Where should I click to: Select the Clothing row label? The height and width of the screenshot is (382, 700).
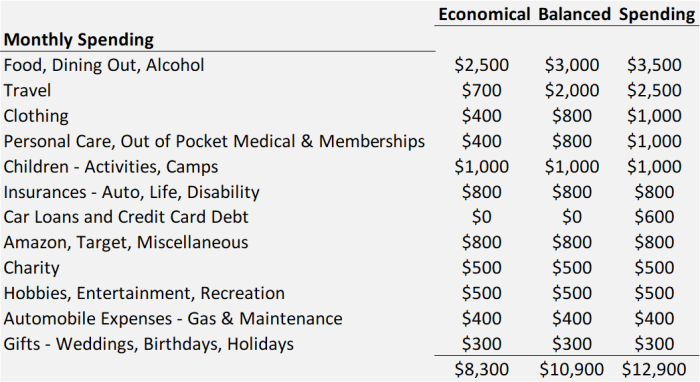(x=36, y=116)
